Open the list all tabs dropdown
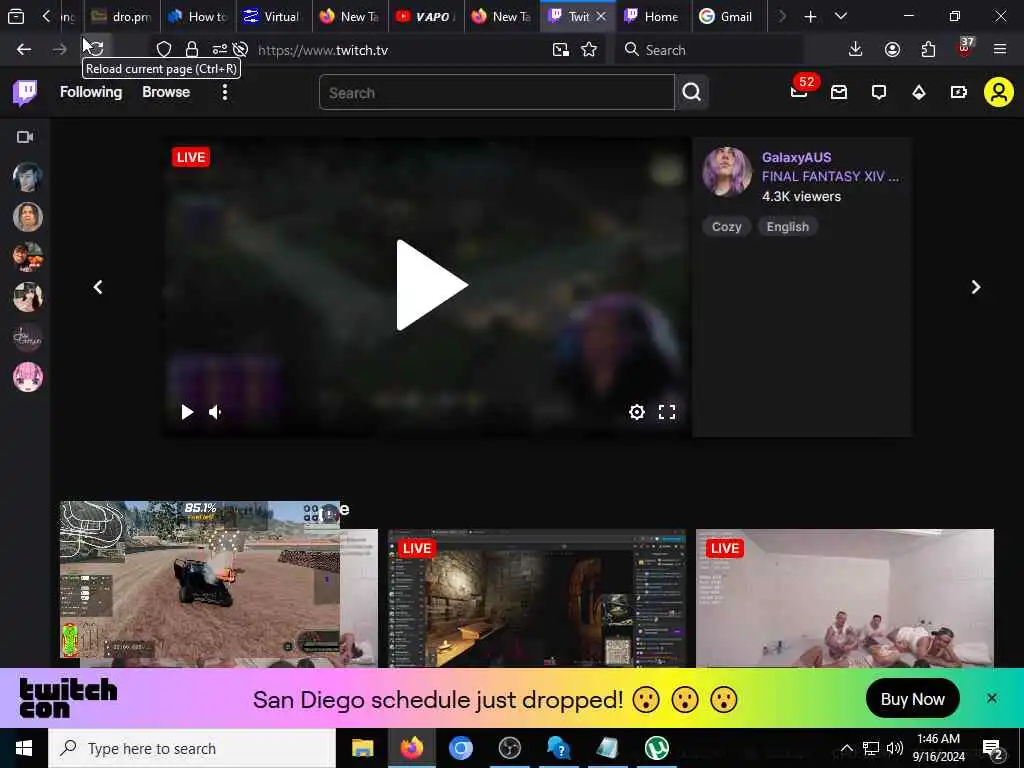 click(841, 16)
